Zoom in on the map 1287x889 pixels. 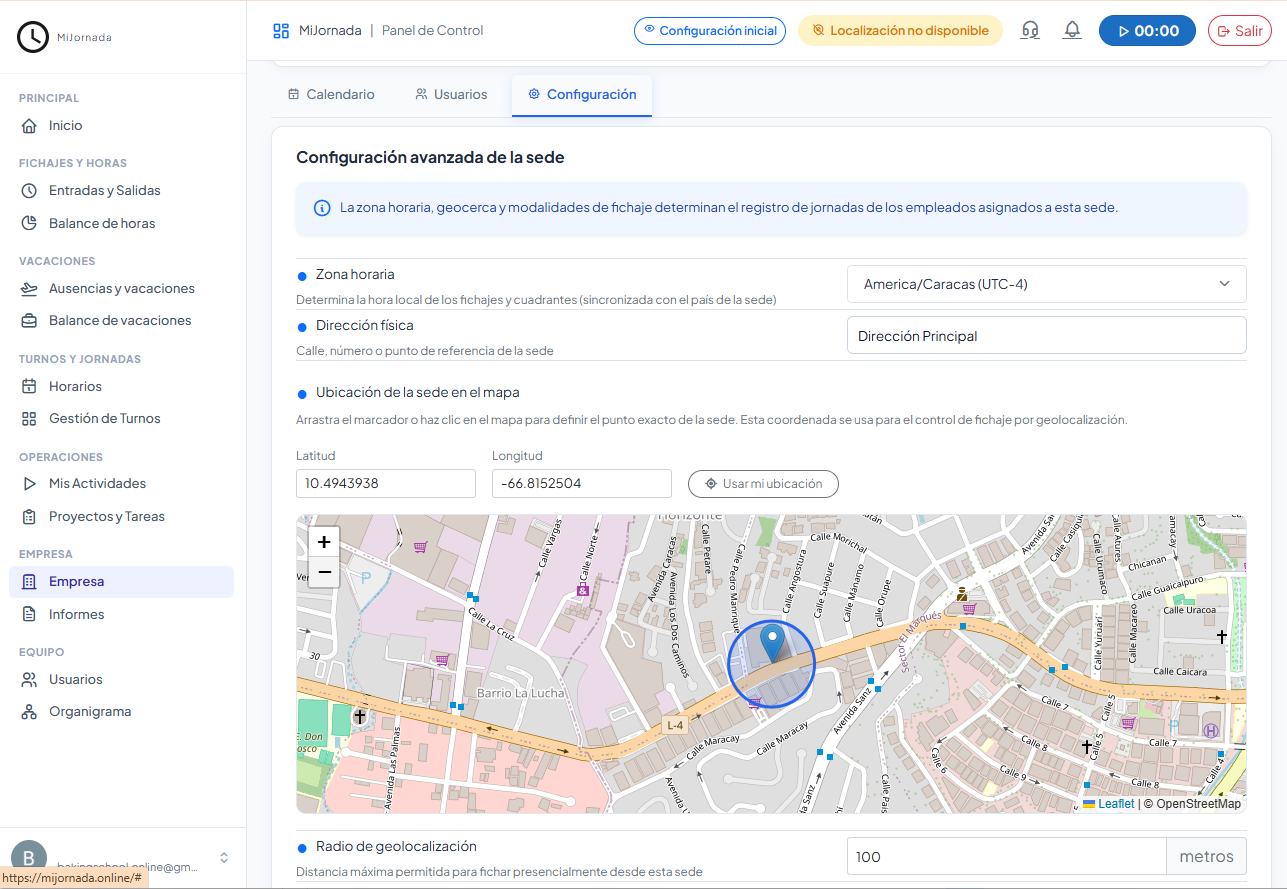click(324, 542)
